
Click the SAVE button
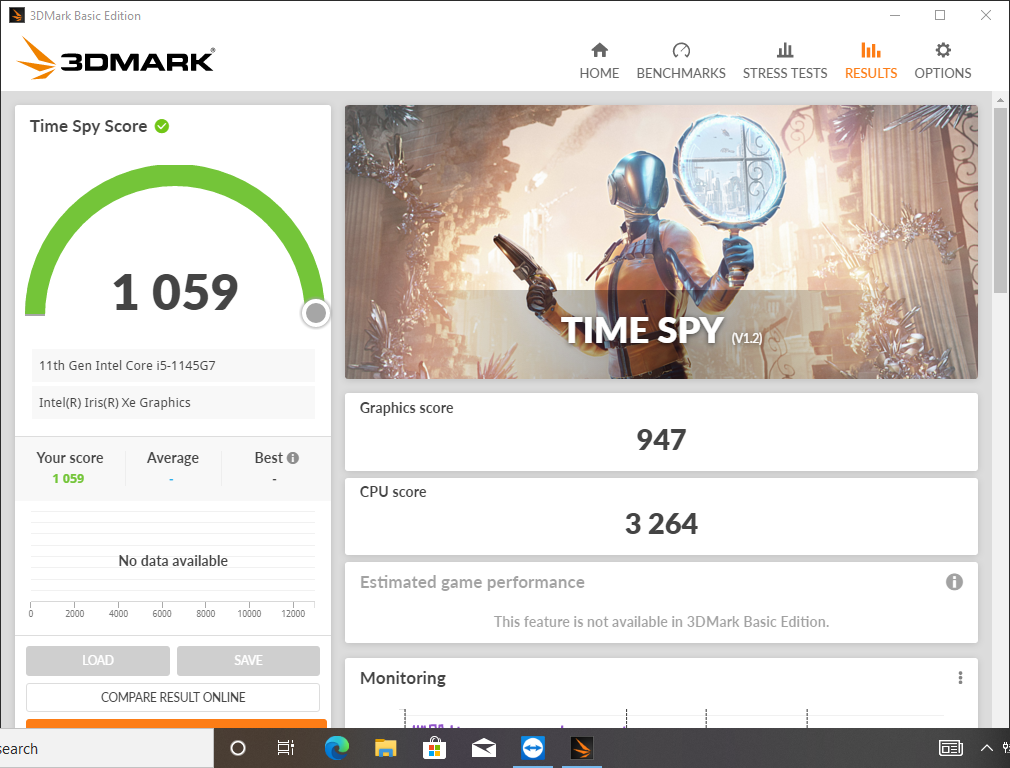click(248, 660)
